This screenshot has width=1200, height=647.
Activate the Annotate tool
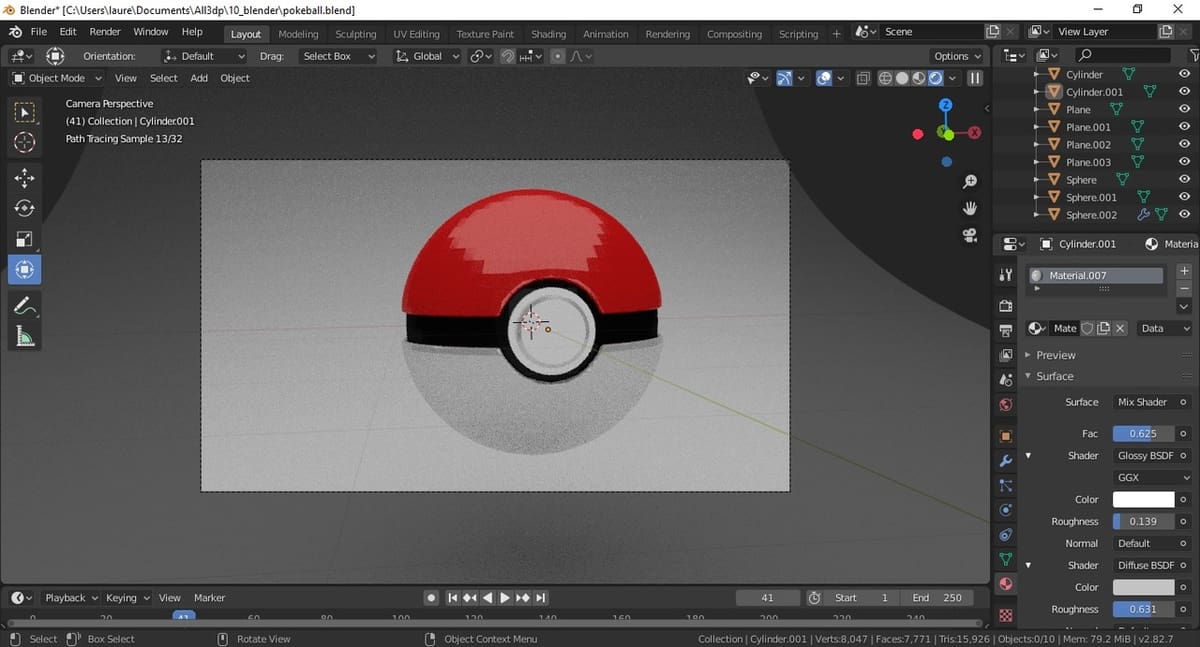(x=25, y=306)
